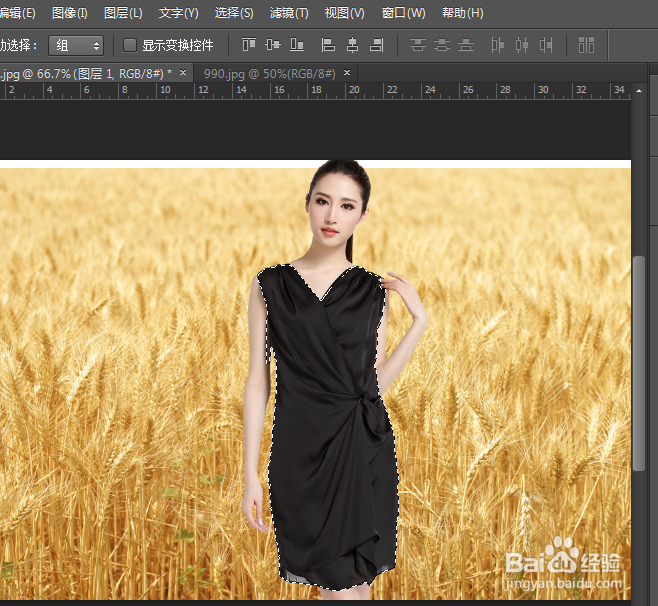Screen dimensions: 658x606
Task: Click the canvas vertical scrollbar thumb
Action: pos(639,363)
